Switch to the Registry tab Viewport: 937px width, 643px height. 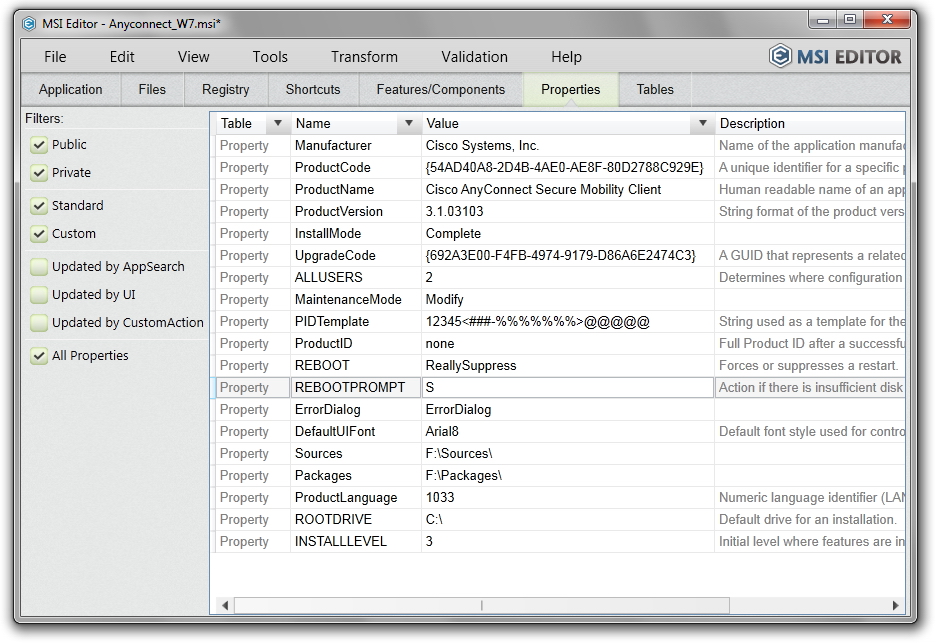pyautogui.click(x=225, y=89)
